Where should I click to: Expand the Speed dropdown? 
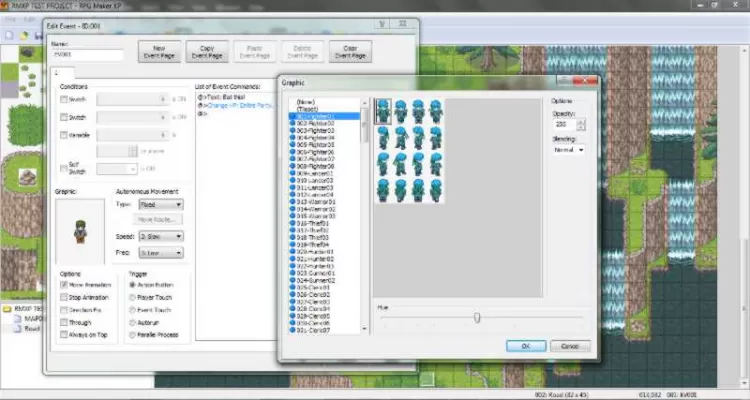pyautogui.click(x=161, y=237)
